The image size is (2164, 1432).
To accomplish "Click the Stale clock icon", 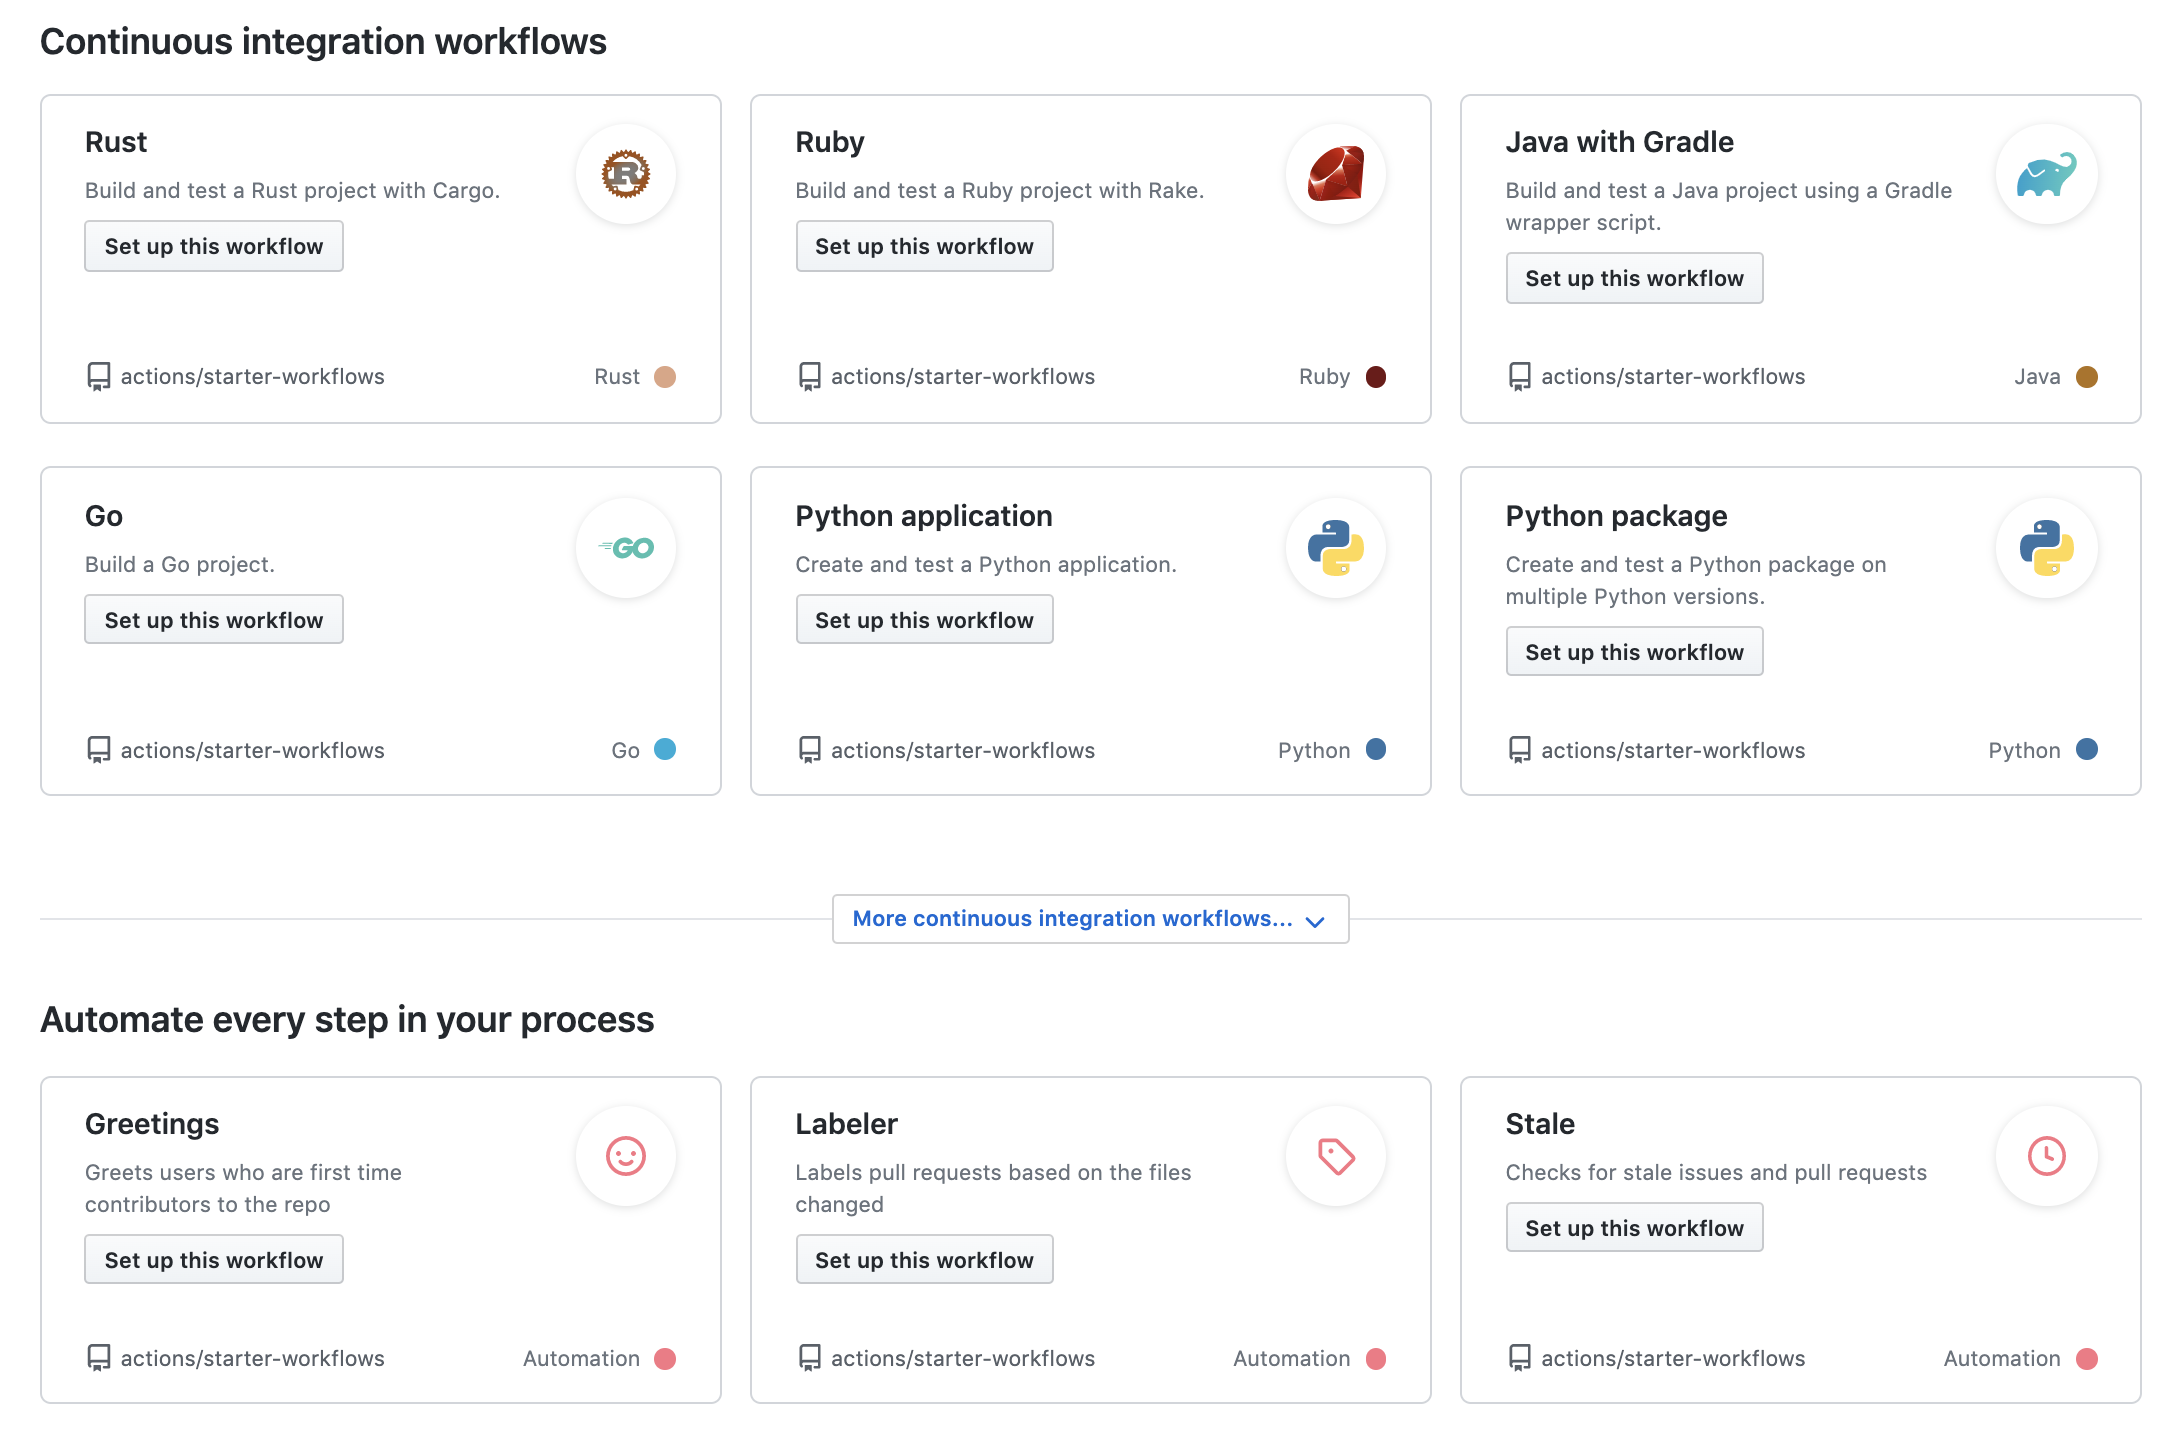I will 2046,1156.
